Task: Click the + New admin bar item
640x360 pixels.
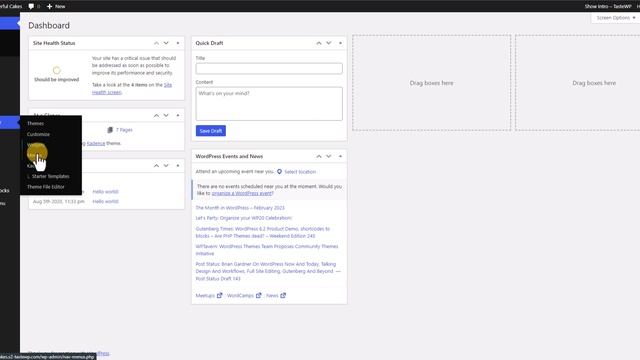Action: click(56, 6)
